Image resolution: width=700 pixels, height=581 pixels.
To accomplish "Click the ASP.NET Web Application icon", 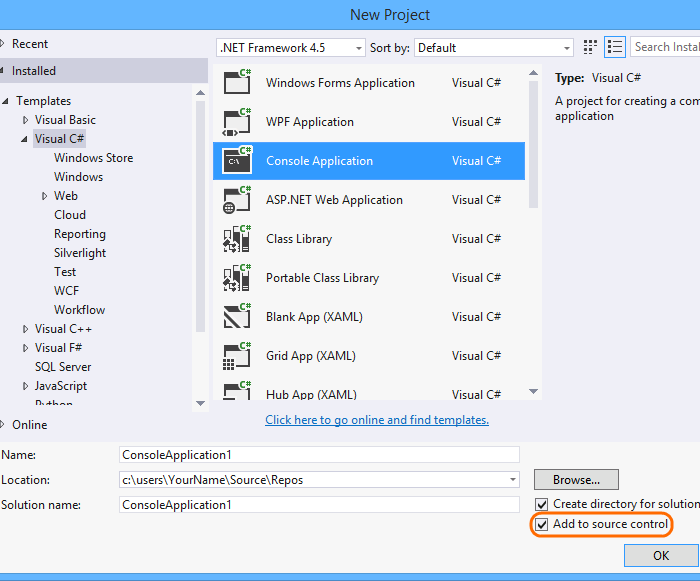I will point(237,200).
